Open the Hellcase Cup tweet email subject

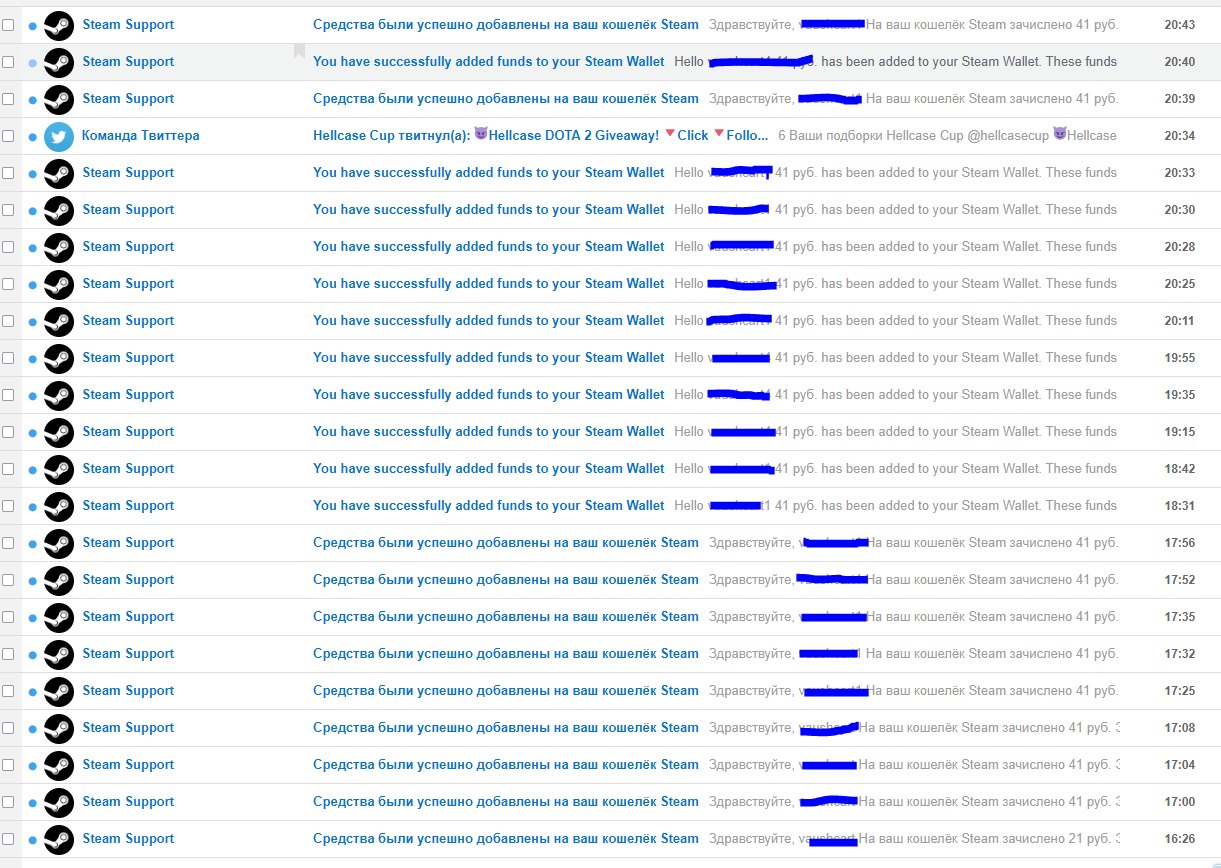pos(541,135)
